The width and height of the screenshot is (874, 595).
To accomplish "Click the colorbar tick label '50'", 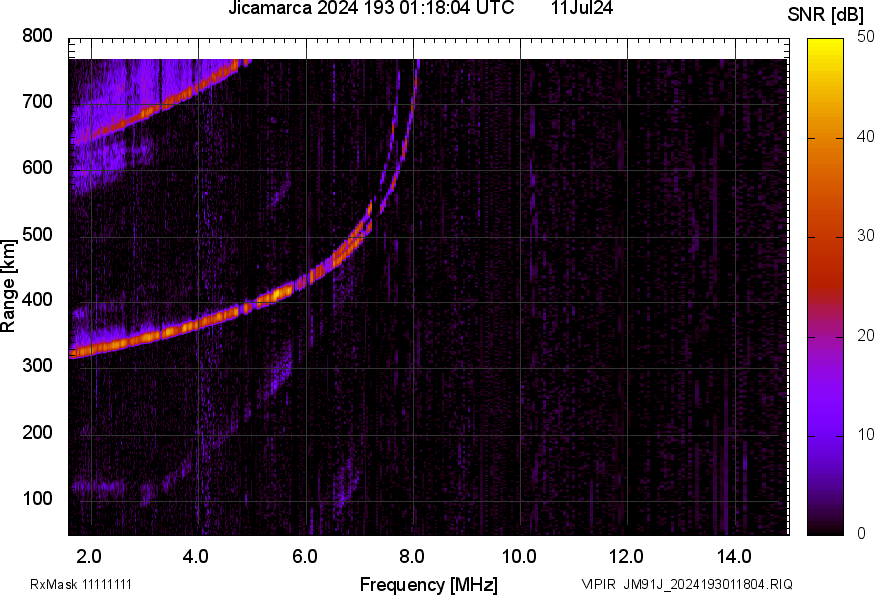I will tap(865, 36).
